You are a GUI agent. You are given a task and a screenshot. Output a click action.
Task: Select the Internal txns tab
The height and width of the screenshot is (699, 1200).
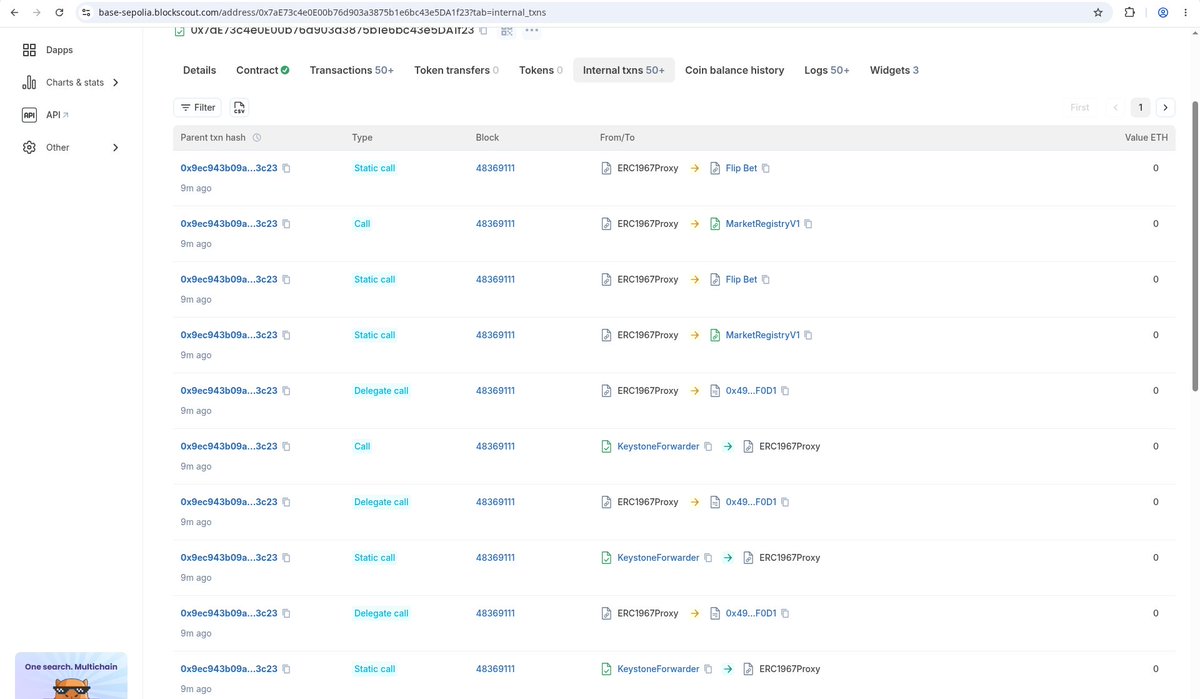pos(624,70)
